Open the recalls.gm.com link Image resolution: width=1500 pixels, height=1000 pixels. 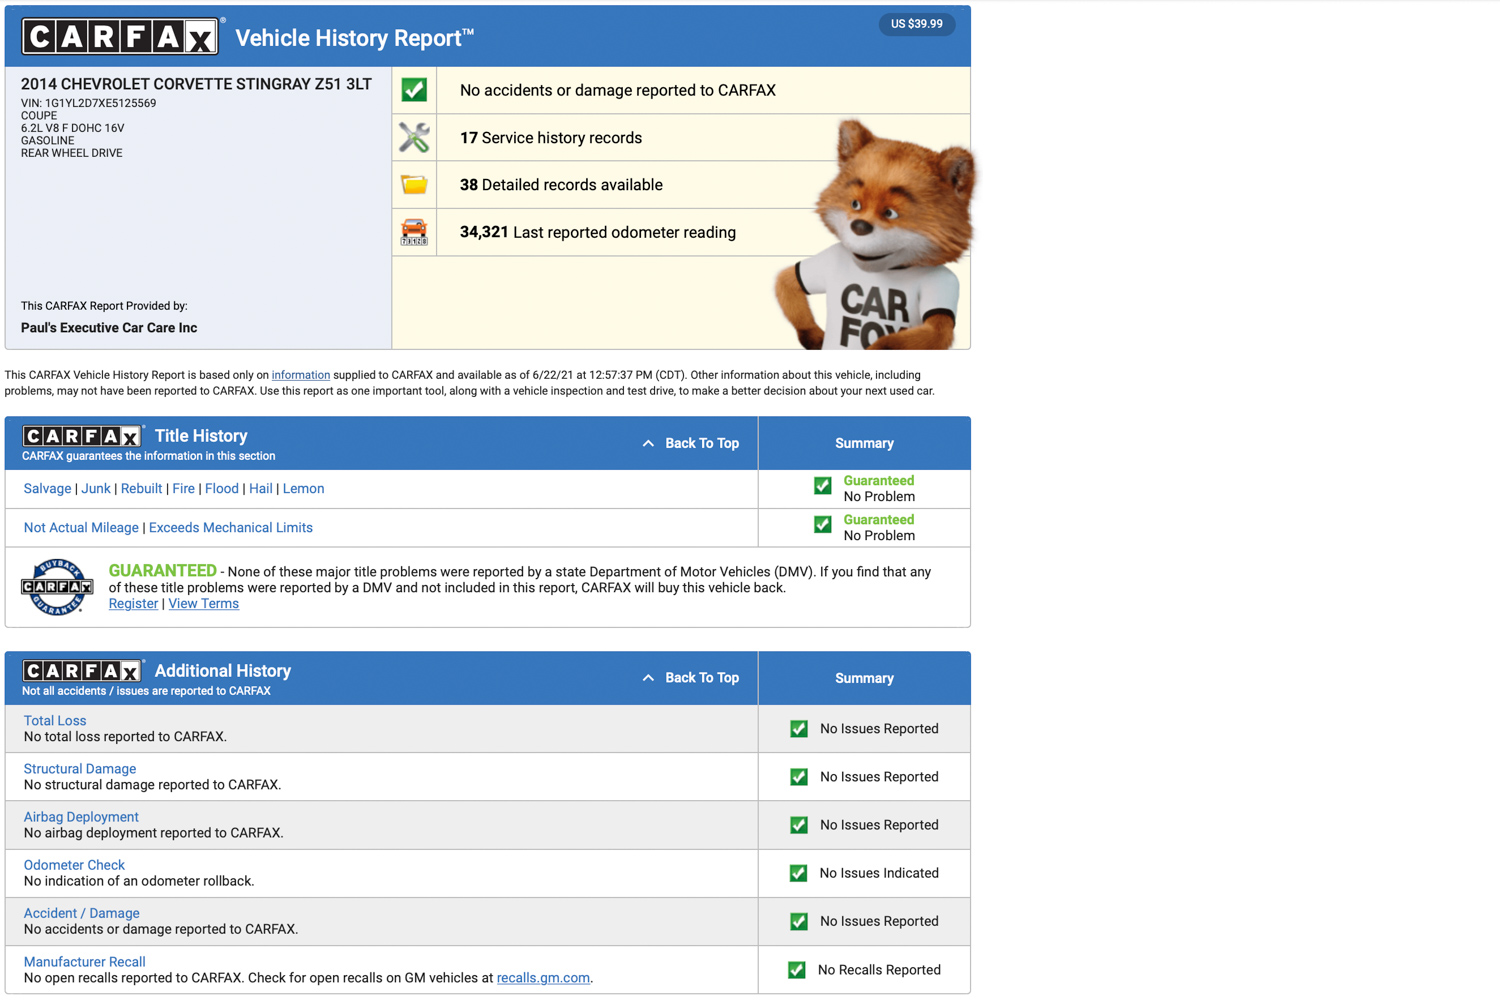click(x=543, y=978)
